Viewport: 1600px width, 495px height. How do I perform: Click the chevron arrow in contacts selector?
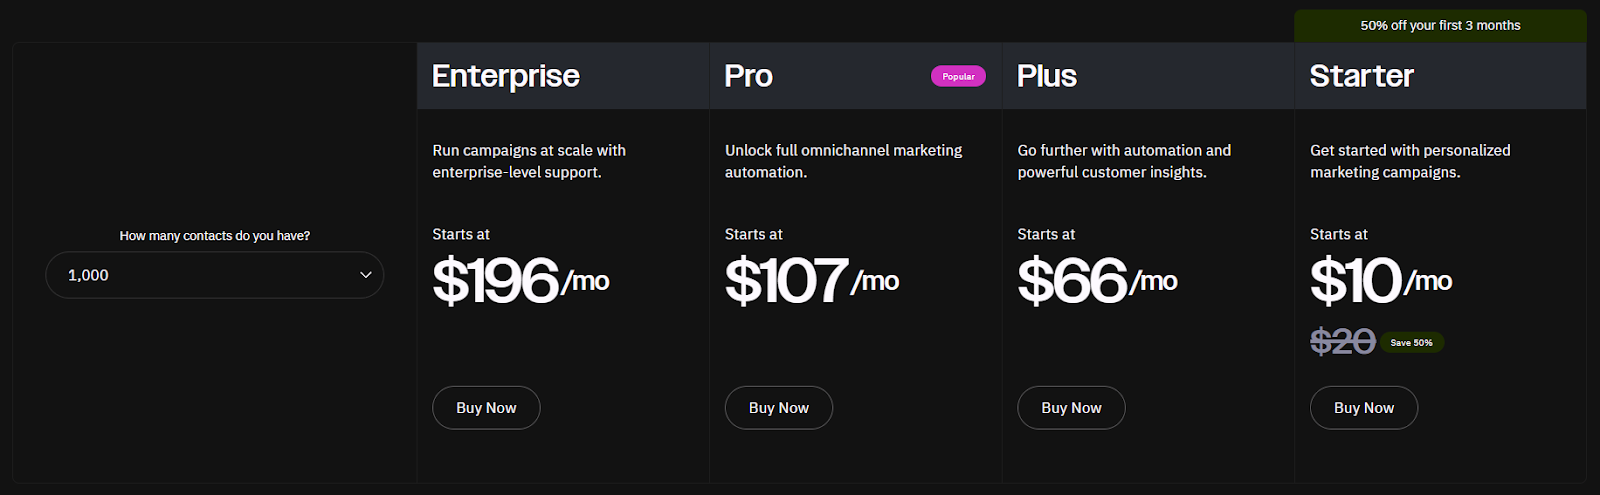pos(366,275)
